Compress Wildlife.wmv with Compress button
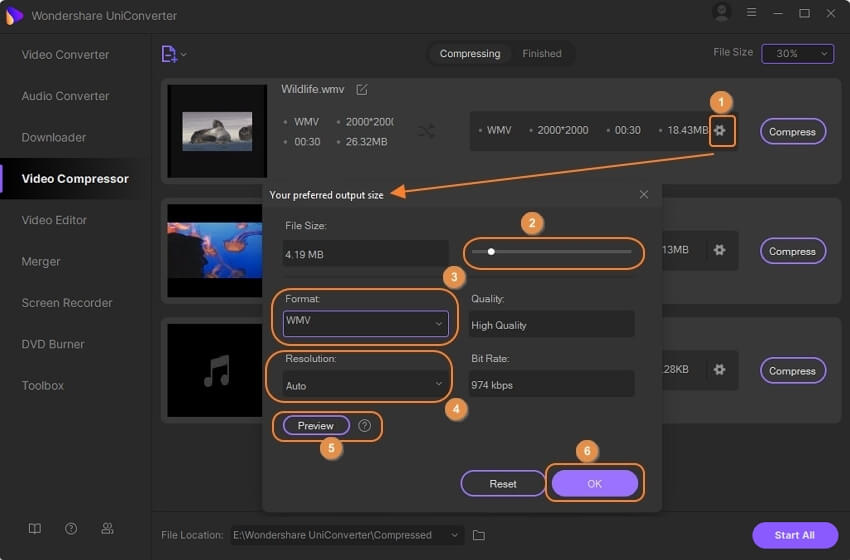This screenshot has width=850, height=560. [793, 132]
